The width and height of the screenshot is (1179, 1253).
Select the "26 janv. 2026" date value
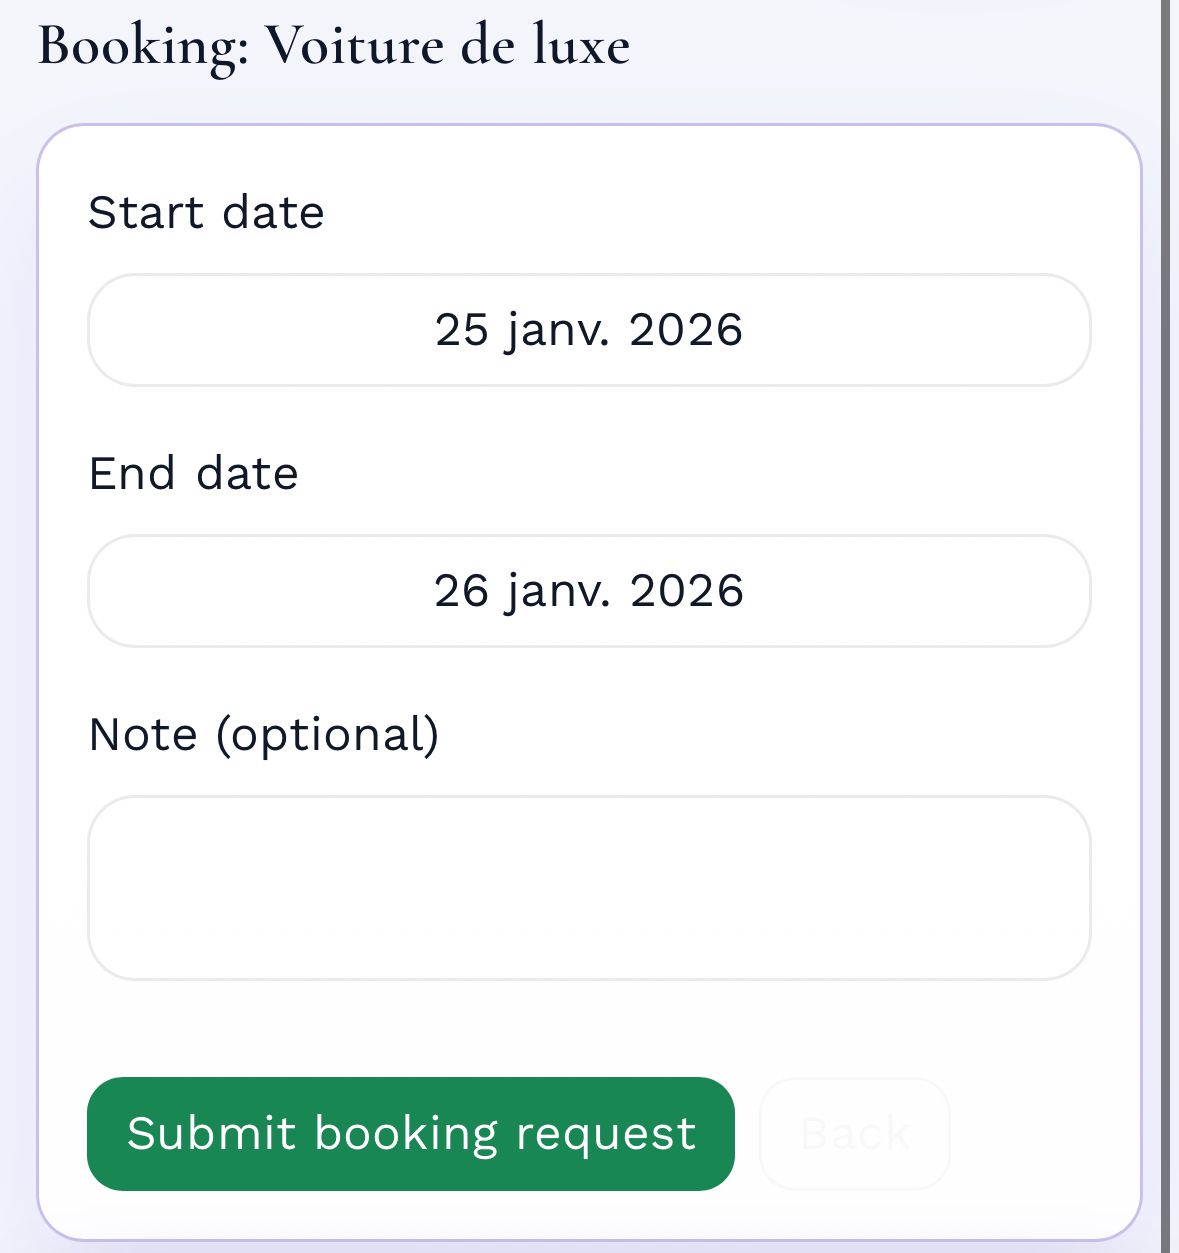(589, 591)
